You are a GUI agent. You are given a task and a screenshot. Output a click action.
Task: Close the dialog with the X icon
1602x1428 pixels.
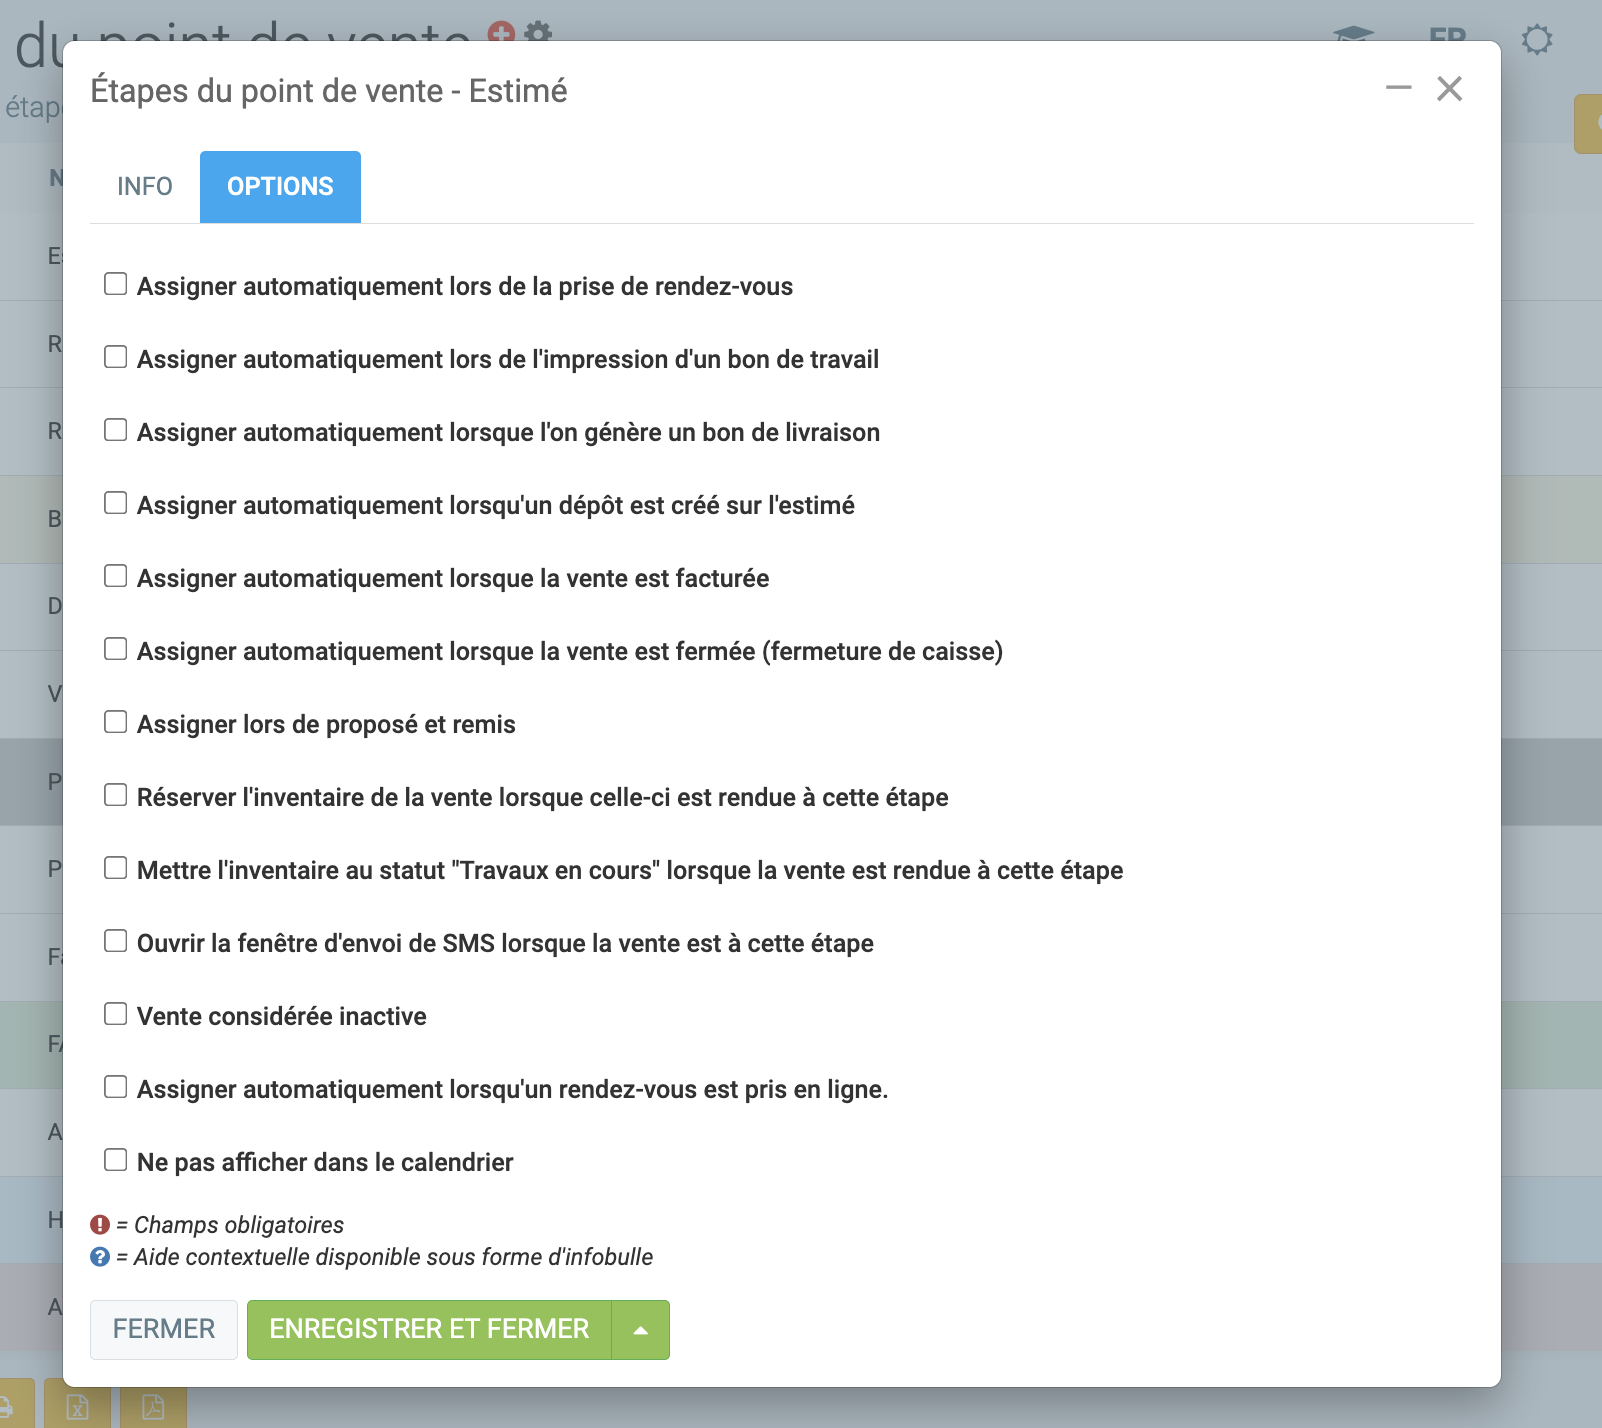[x=1449, y=89]
